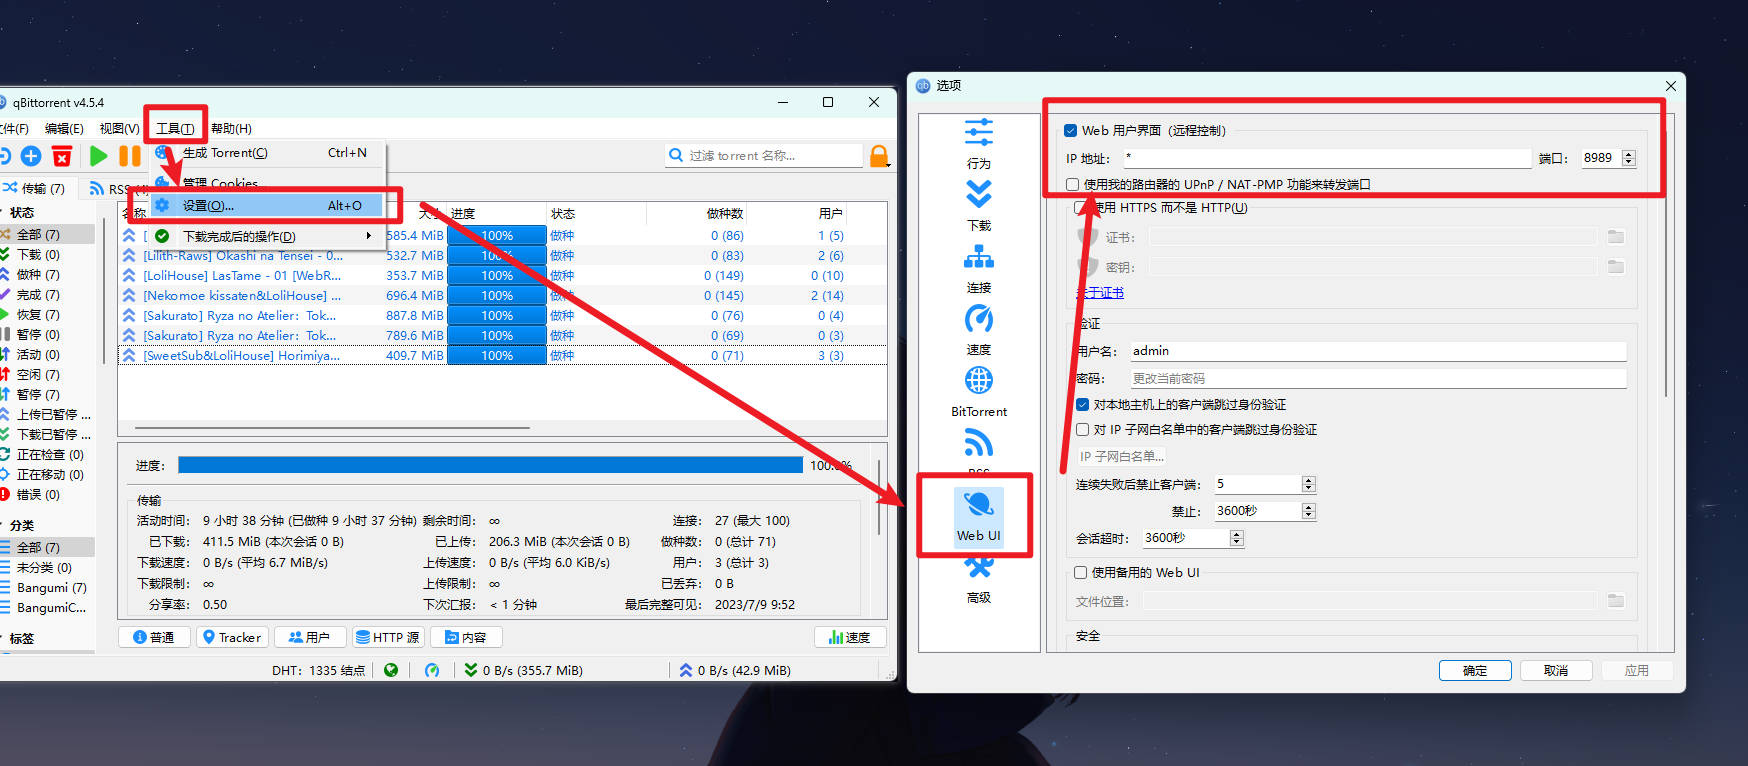Open 速度 speed section in options sidebar
1748x766 pixels.
point(979,330)
